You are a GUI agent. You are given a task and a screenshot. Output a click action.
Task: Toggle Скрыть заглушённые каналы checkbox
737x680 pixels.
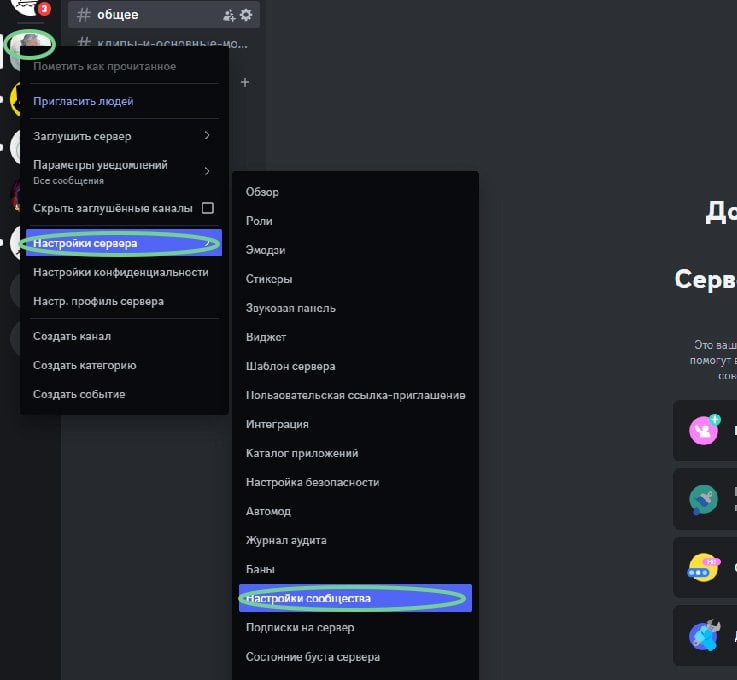[x=208, y=208]
